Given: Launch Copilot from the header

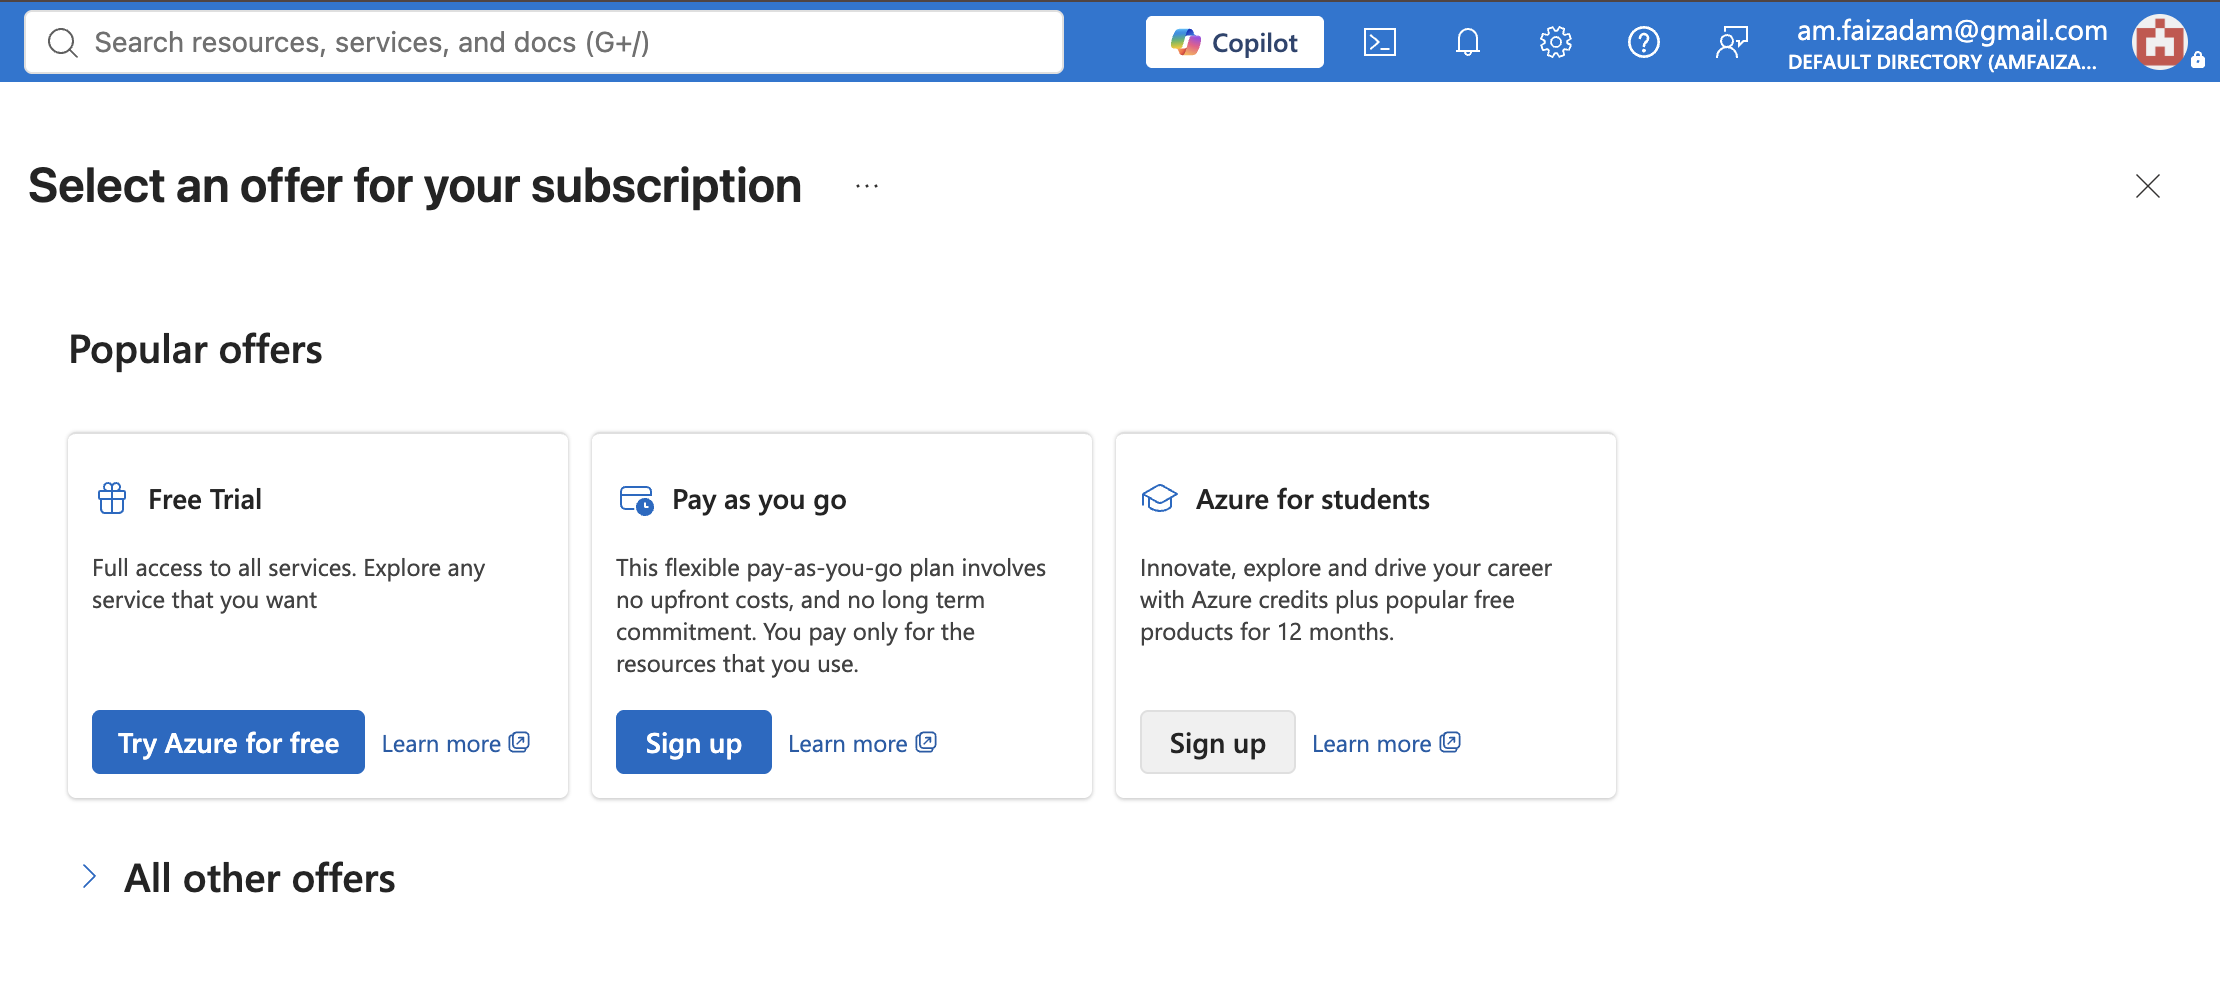Looking at the screenshot, I should coord(1235,42).
